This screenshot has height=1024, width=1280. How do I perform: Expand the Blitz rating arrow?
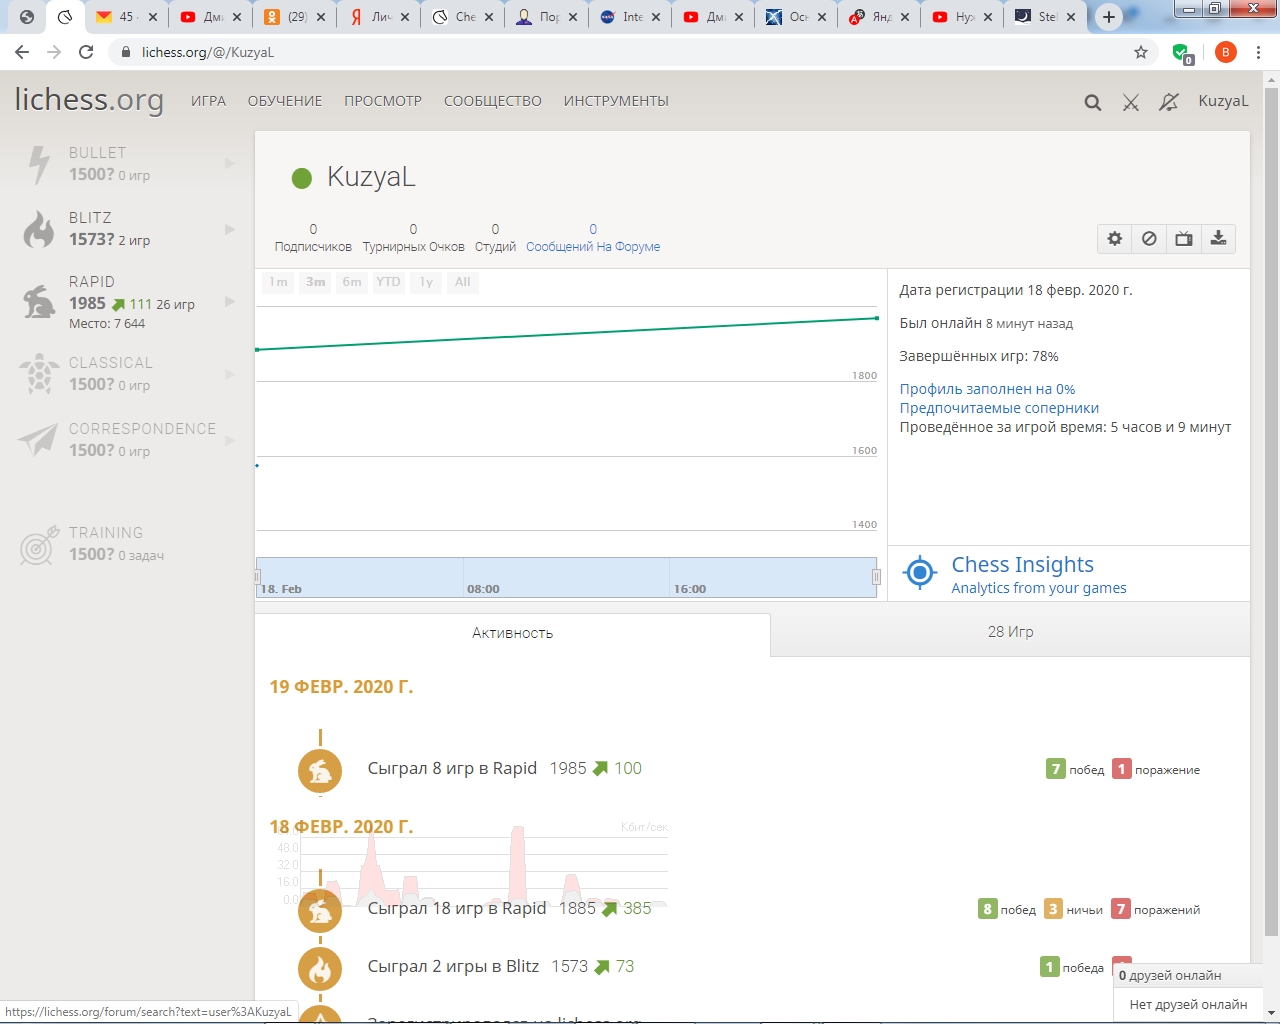point(230,229)
